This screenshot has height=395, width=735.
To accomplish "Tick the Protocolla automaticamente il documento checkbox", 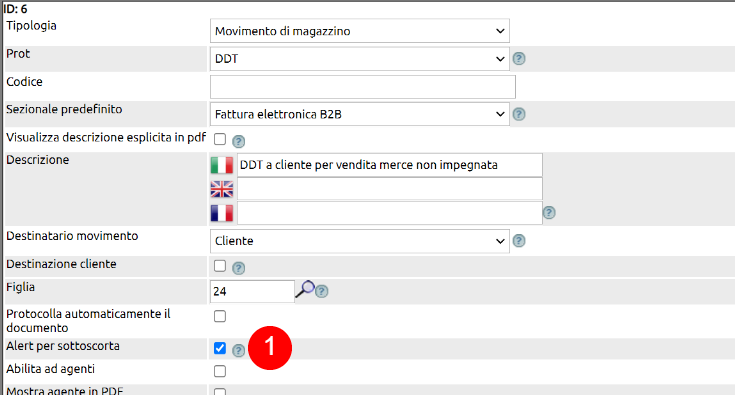I will pyautogui.click(x=220, y=316).
